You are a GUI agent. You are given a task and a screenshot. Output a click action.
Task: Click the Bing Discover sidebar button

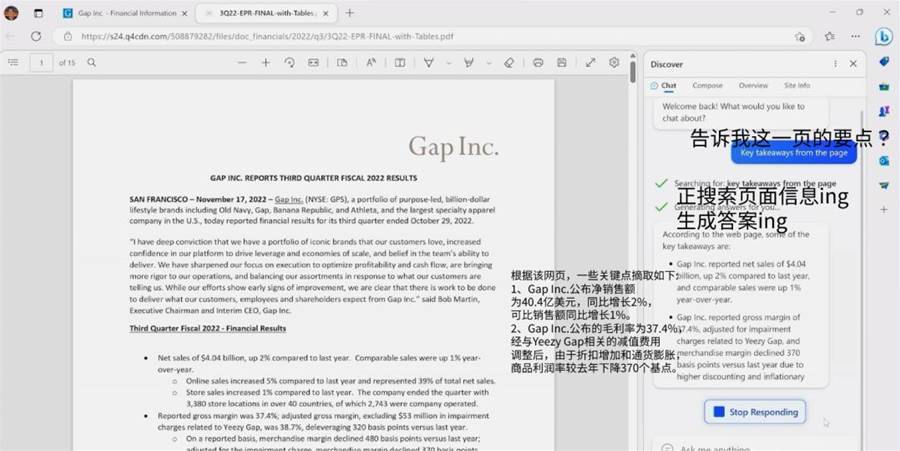pos(883,36)
